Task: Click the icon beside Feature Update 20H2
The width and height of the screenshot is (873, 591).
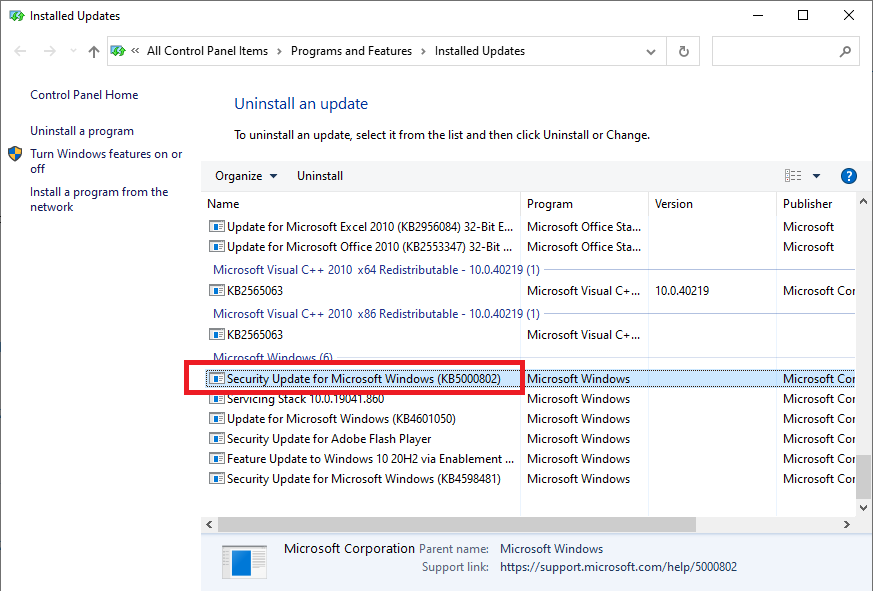Action: [x=216, y=459]
